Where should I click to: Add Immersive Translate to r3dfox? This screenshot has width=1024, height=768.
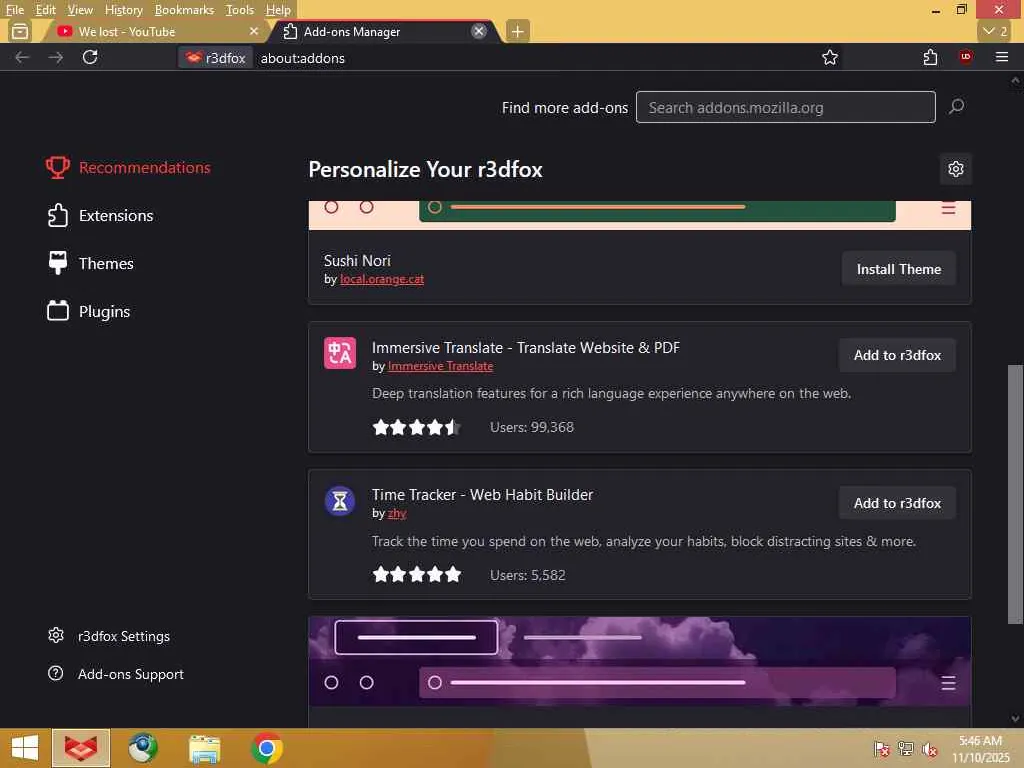(x=897, y=355)
